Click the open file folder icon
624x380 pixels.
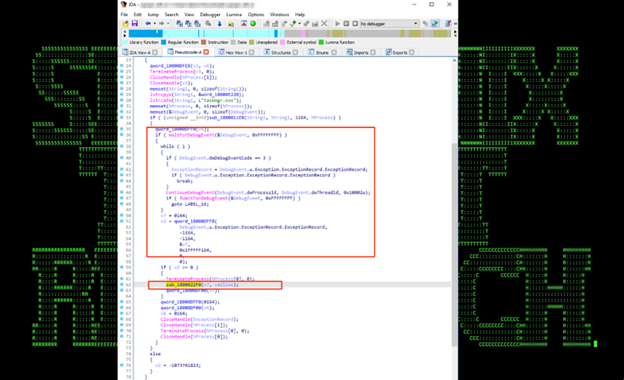(x=125, y=23)
